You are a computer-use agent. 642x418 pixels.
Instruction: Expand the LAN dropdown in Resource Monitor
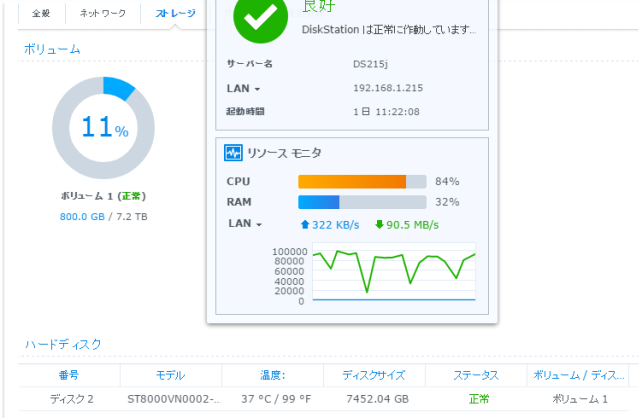(x=259, y=224)
